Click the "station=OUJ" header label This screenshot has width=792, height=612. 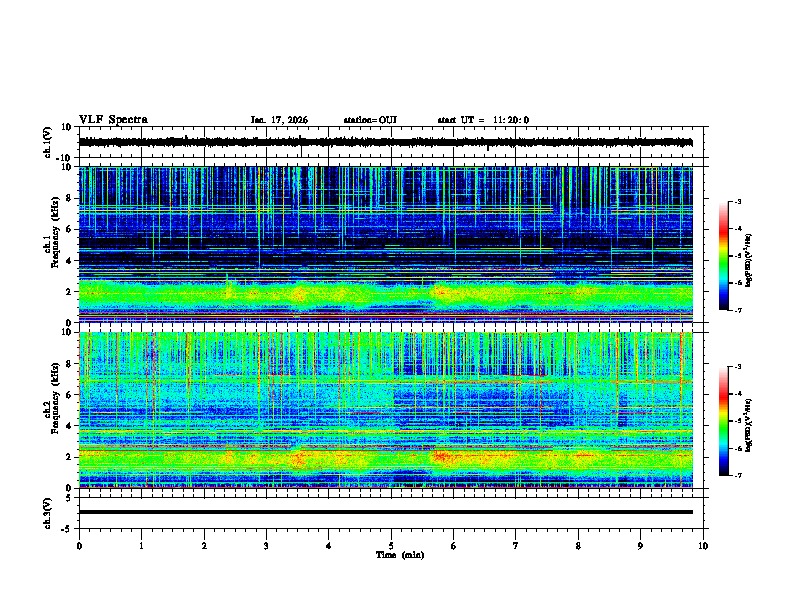pyautogui.click(x=370, y=120)
